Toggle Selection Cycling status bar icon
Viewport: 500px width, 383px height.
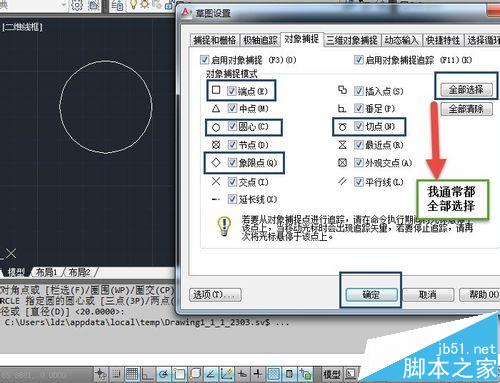pyautogui.click(x=305, y=374)
